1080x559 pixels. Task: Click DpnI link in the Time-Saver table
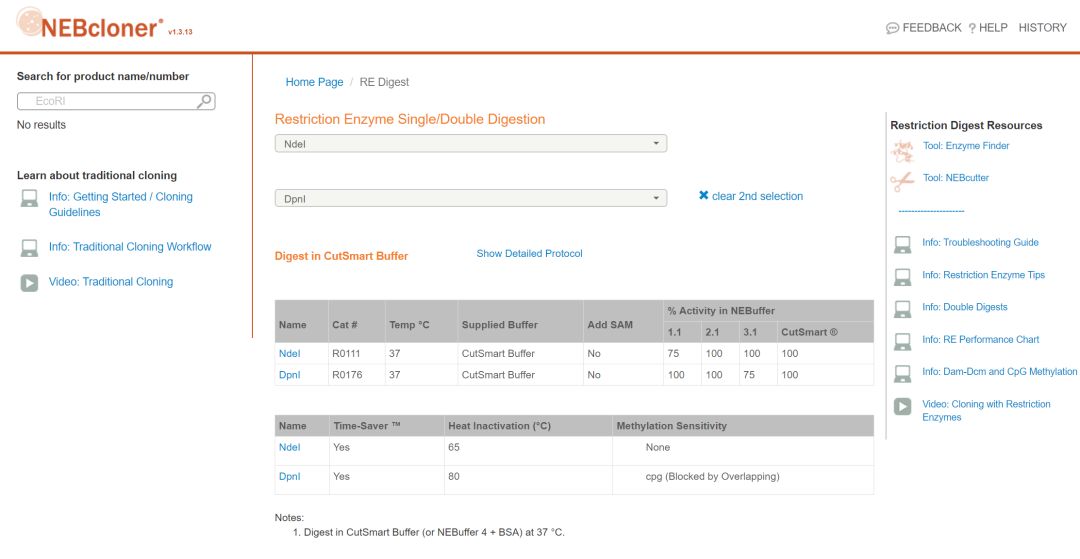(x=289, y=476)
